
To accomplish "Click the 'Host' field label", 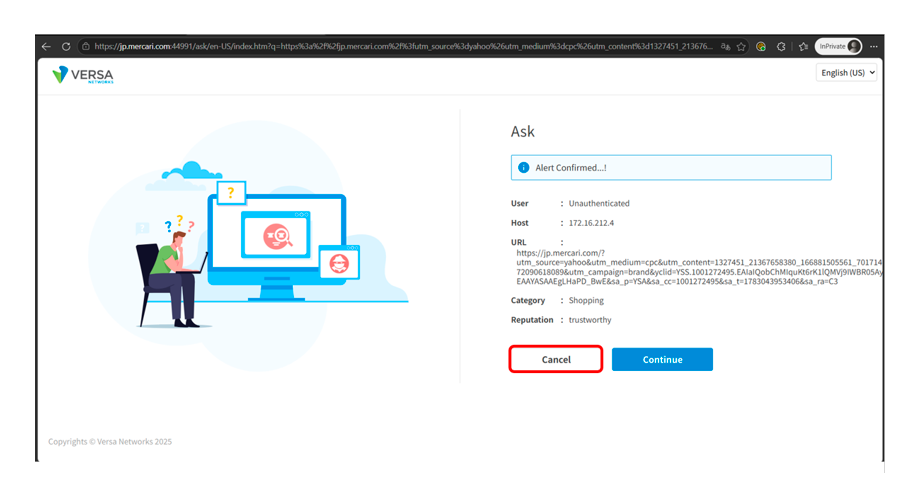I will [x=520, y=223].
